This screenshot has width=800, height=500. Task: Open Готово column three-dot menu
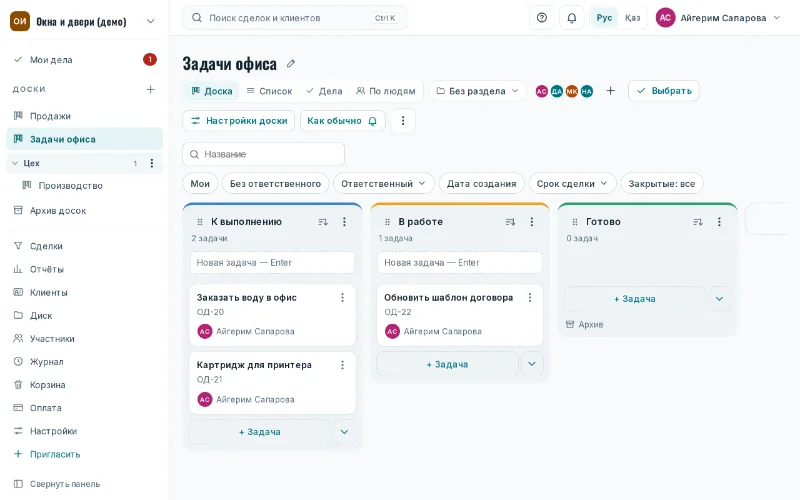pyautogui.click(x=719, y=222)
